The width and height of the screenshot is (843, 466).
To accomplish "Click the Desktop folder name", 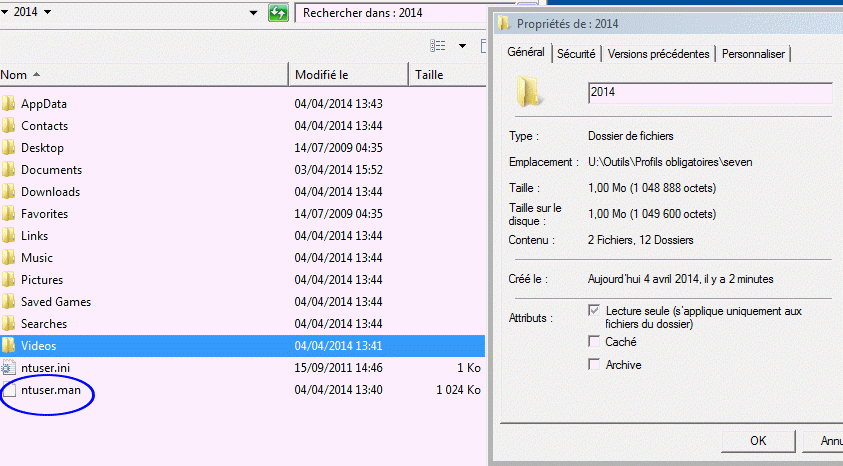I will [x=42, y=148].
